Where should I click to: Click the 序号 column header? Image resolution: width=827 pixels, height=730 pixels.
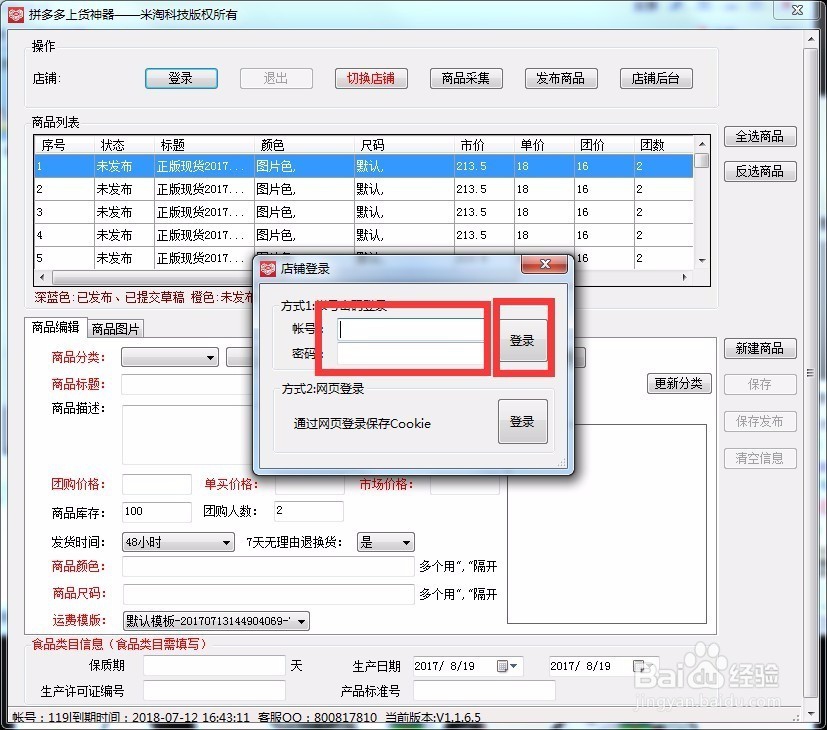[x=64, y=145]
